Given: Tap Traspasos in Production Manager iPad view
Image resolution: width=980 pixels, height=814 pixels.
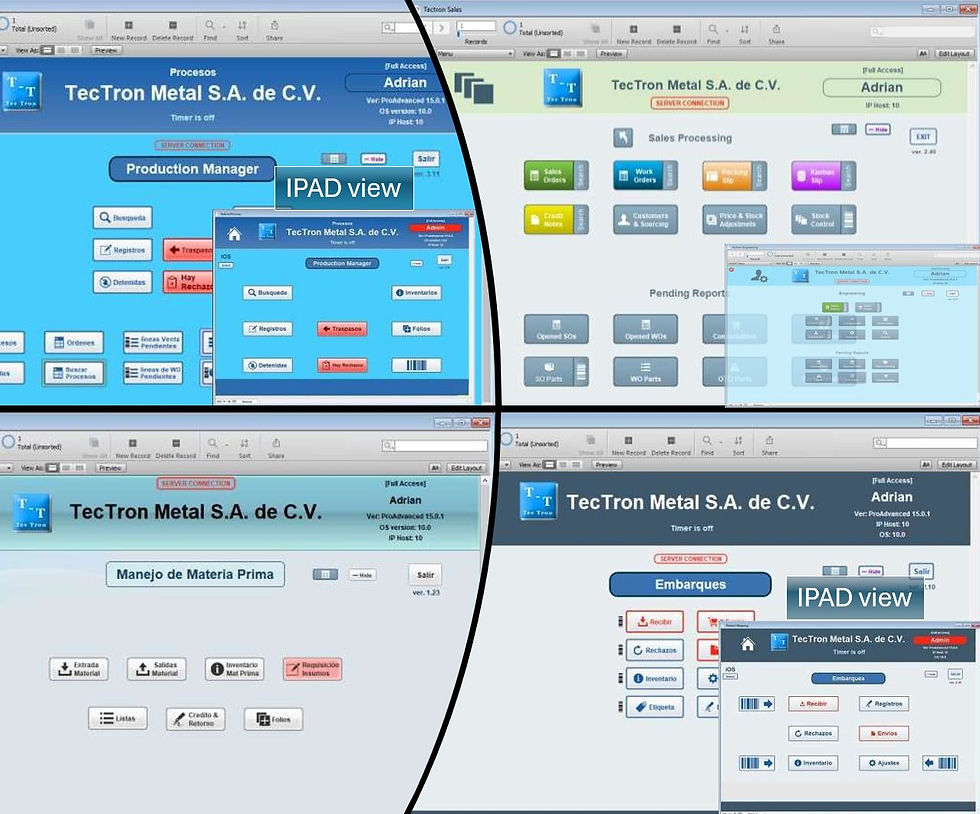Looking at the screenshot, I should pyautogui.click(x=342, y=329).
